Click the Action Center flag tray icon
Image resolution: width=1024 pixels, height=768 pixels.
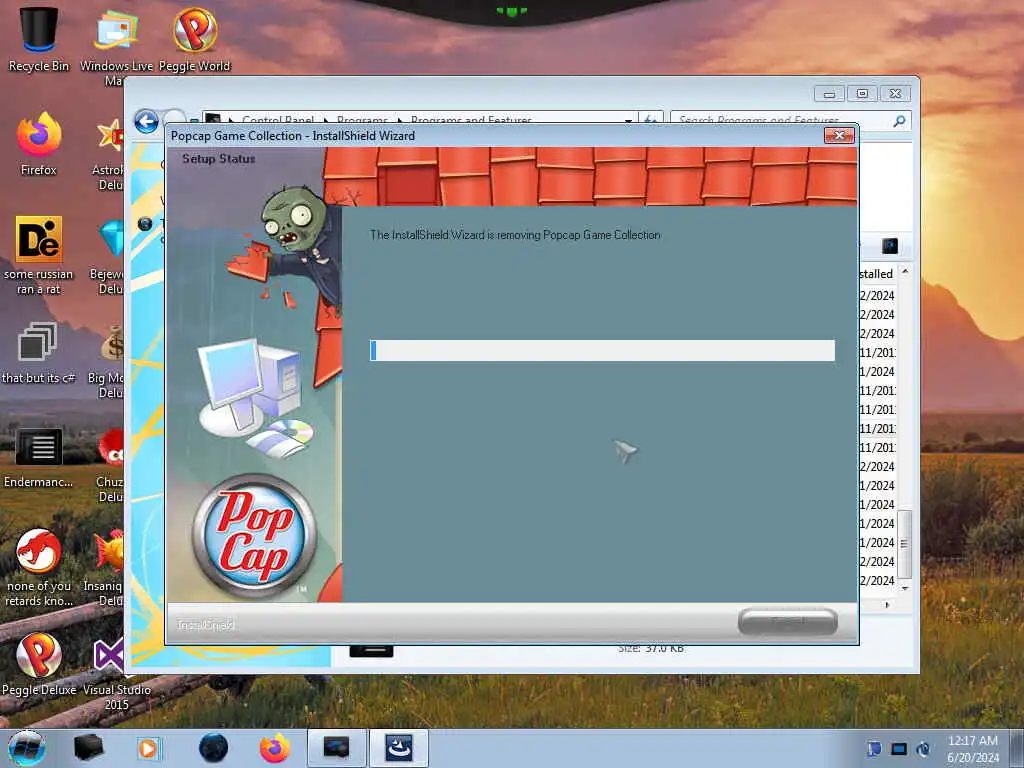tap(874, 749)
